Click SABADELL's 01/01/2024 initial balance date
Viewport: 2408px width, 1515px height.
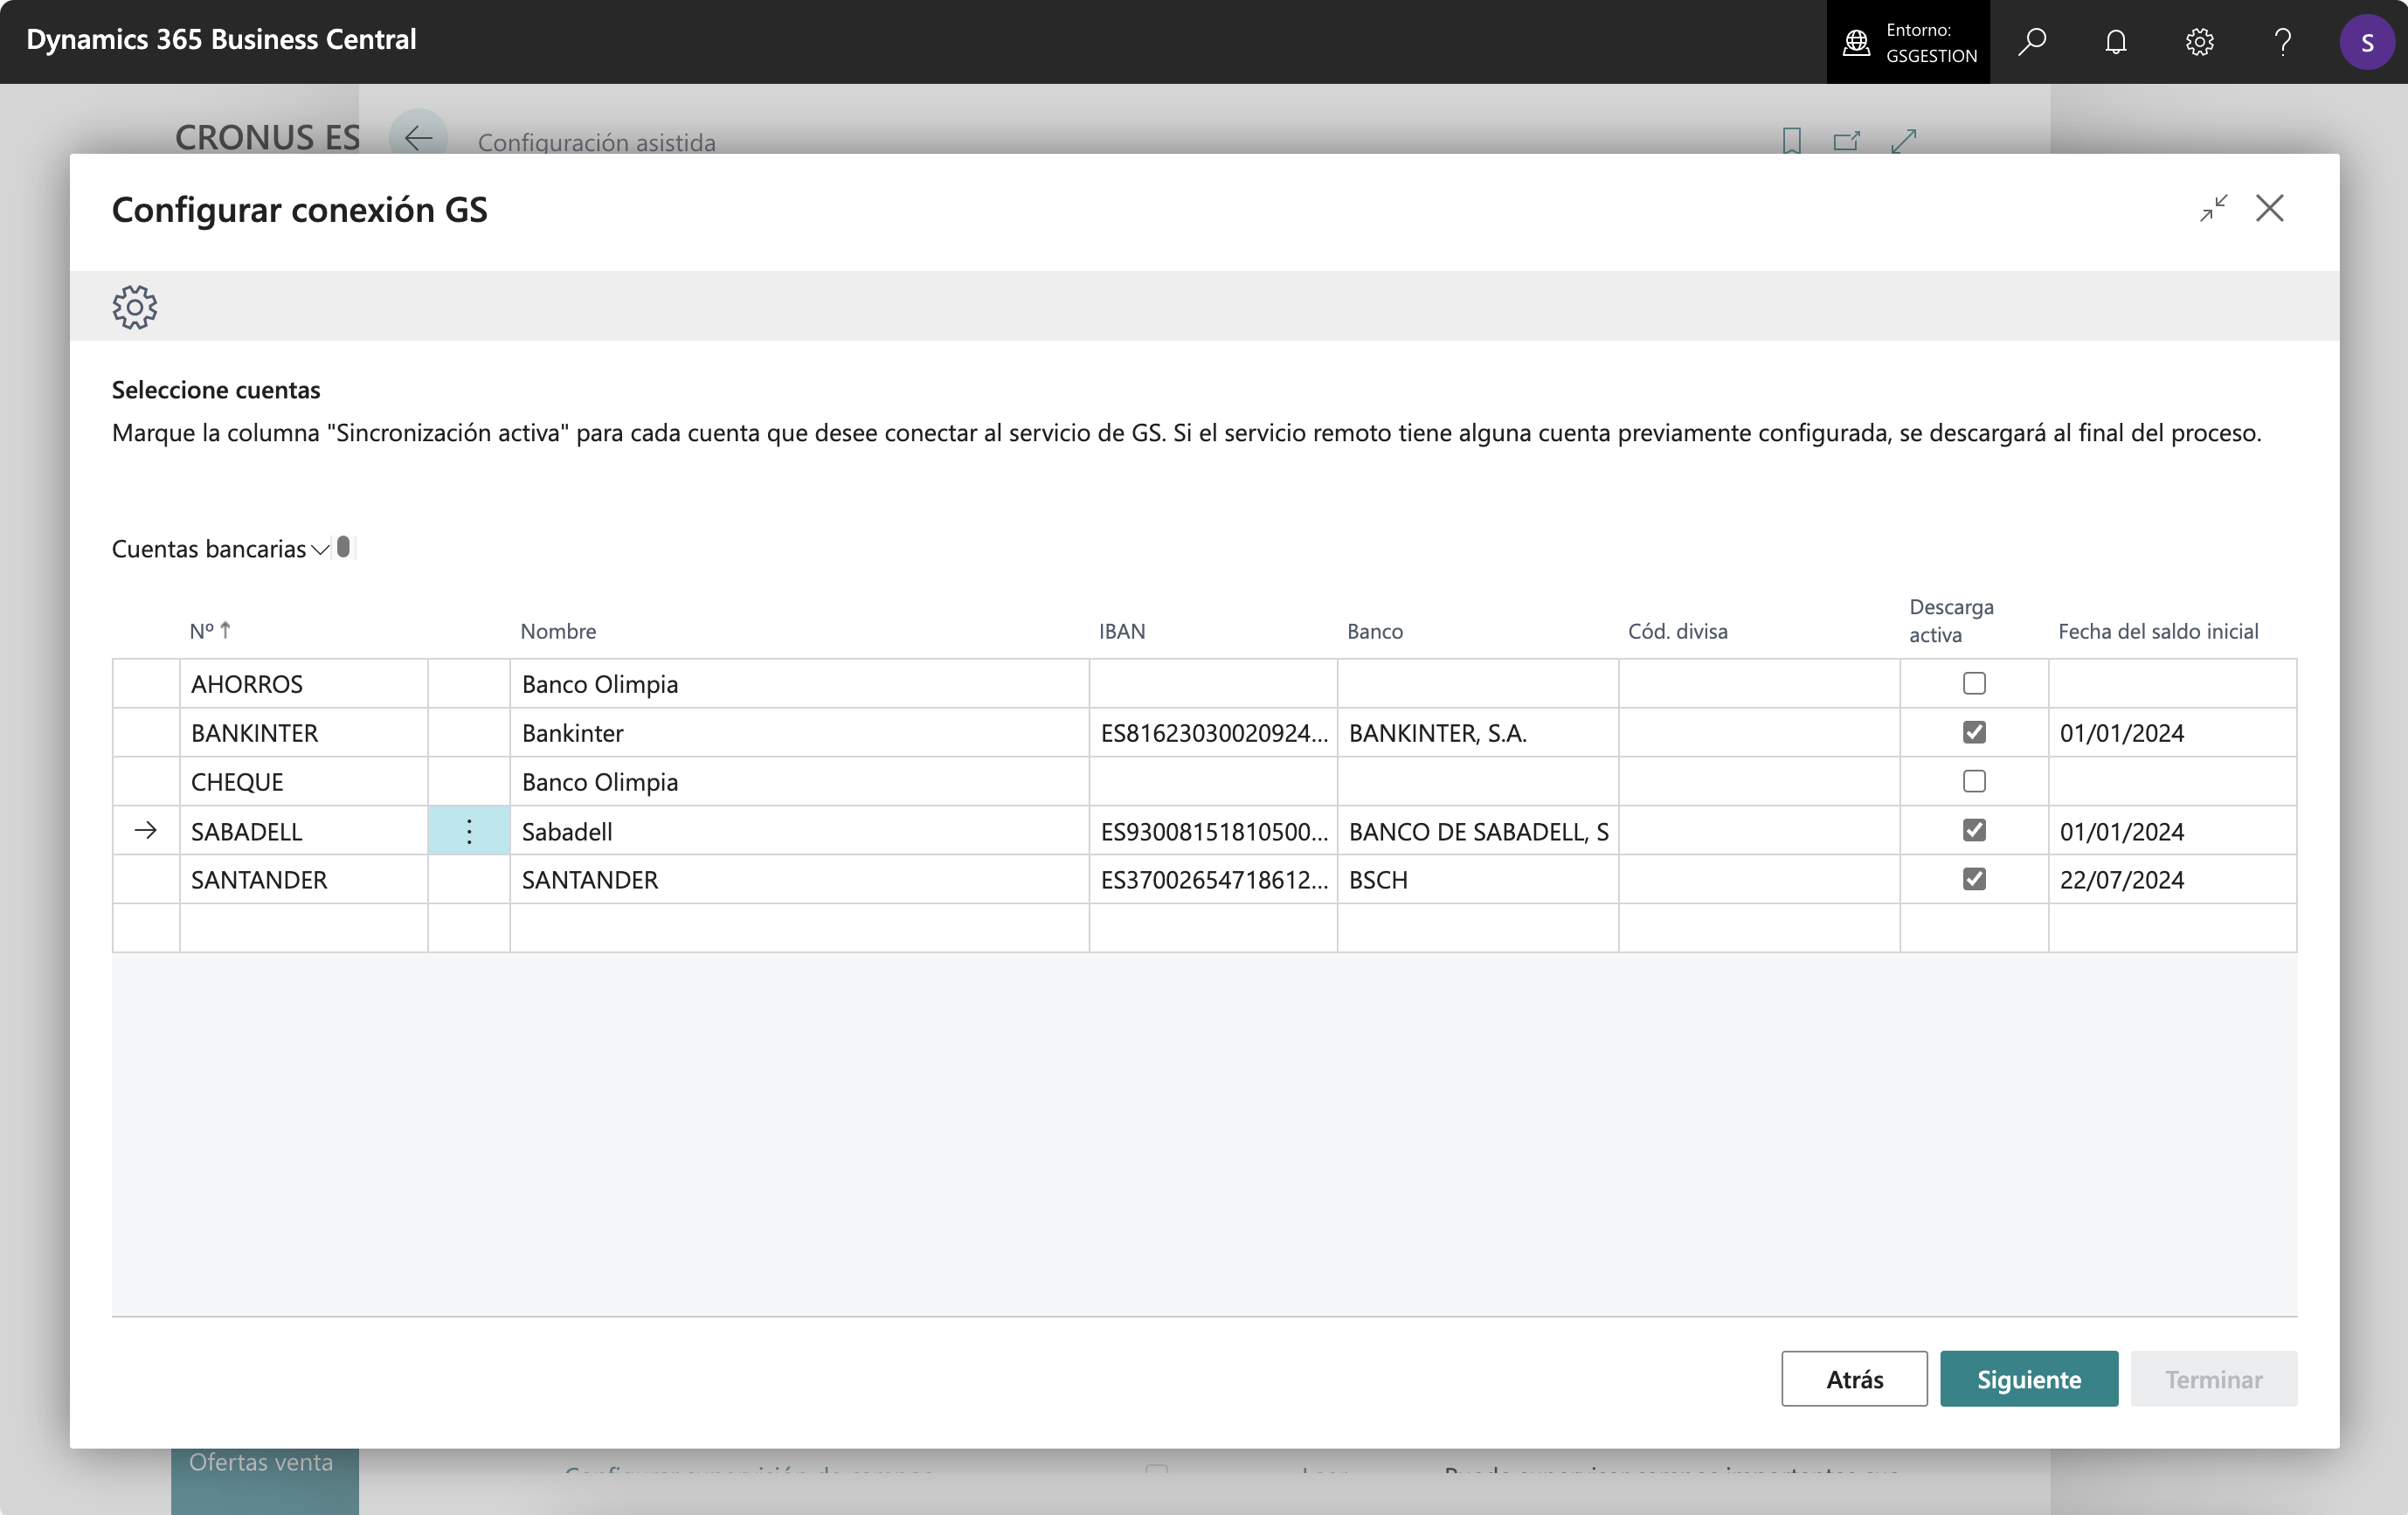pyautogui.click(x=2172, y=831)
